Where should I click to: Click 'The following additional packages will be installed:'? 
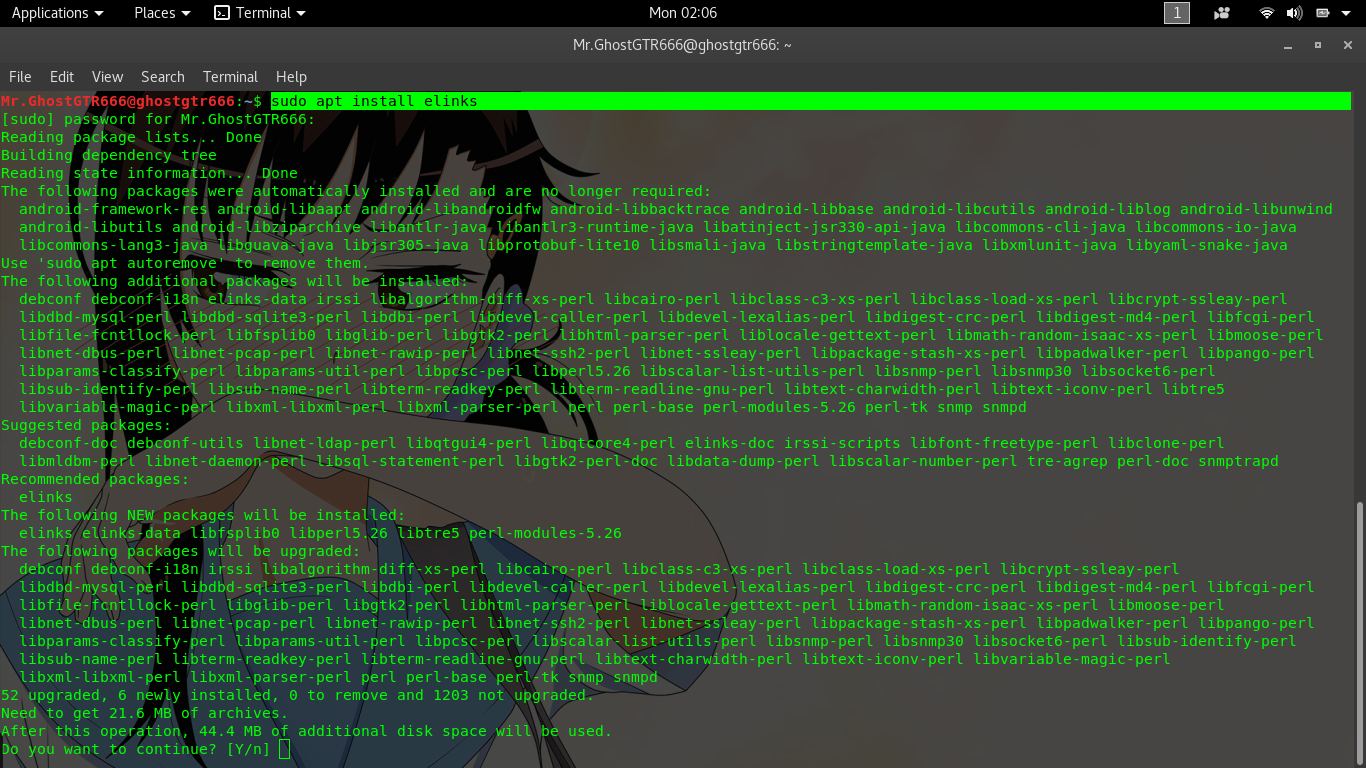[x=234, y=281]
